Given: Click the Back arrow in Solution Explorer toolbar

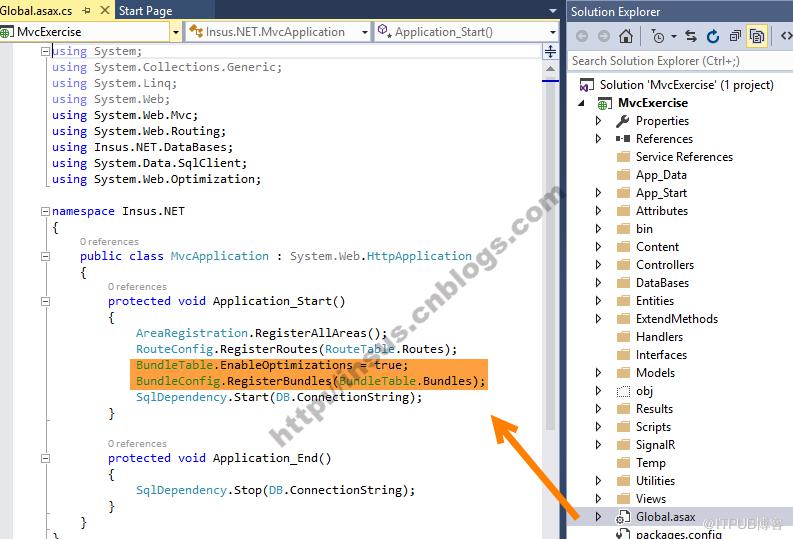Looking at the screenshot, I should (x=582, y=36).
